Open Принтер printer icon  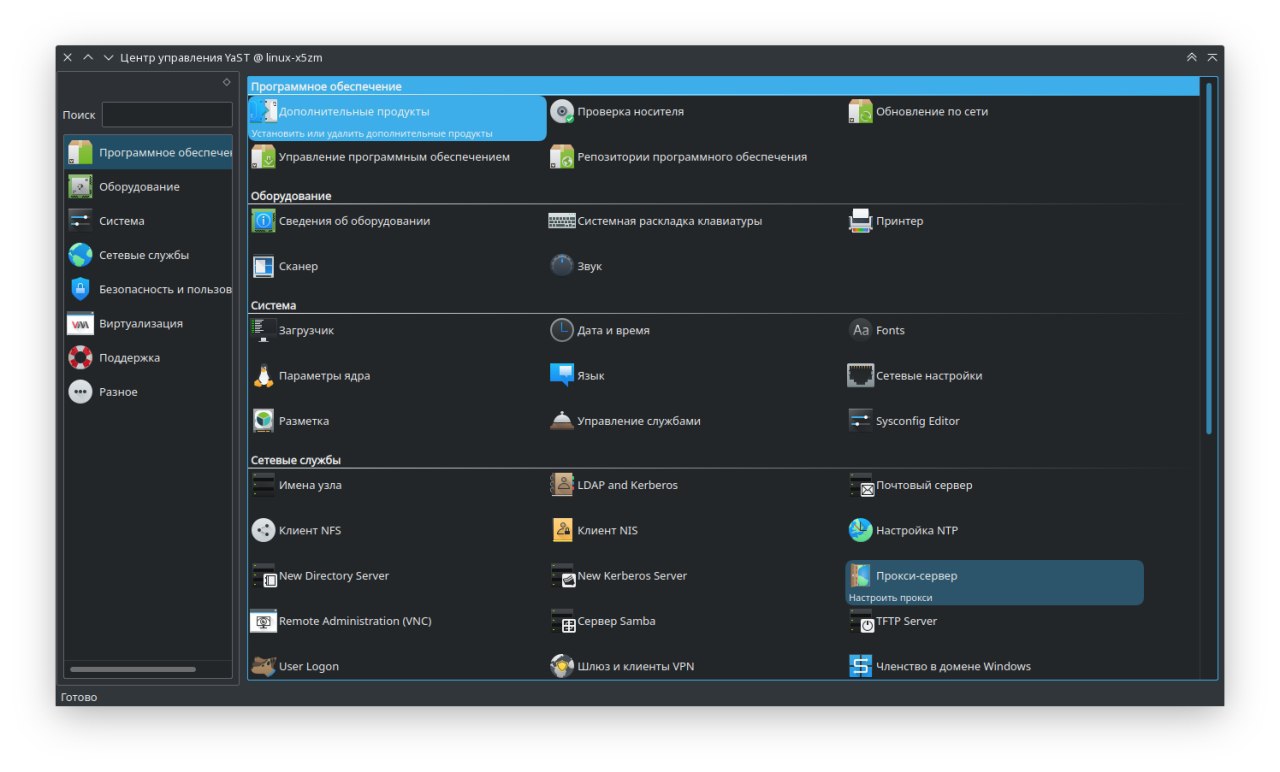(x=860, y=221)
